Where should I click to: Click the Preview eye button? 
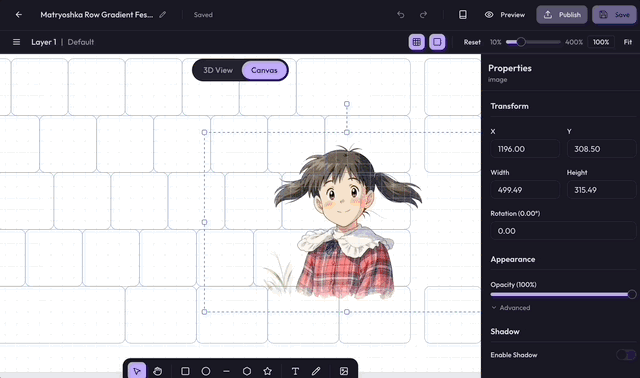[x=504, y=15]
